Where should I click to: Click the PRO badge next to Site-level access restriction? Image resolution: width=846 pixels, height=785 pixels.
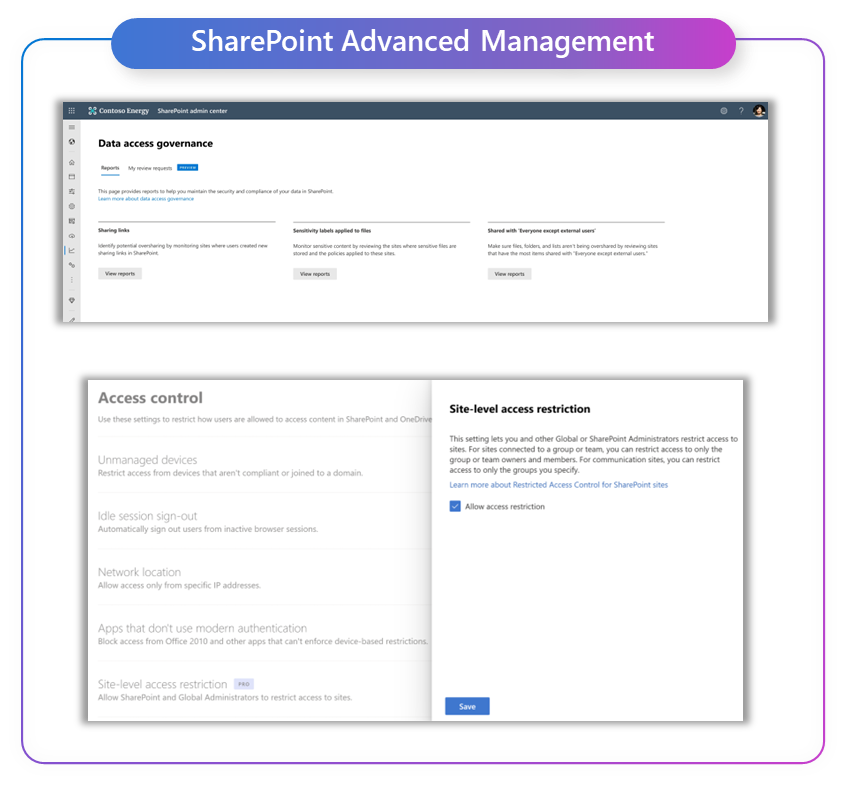tap(244, 684)
